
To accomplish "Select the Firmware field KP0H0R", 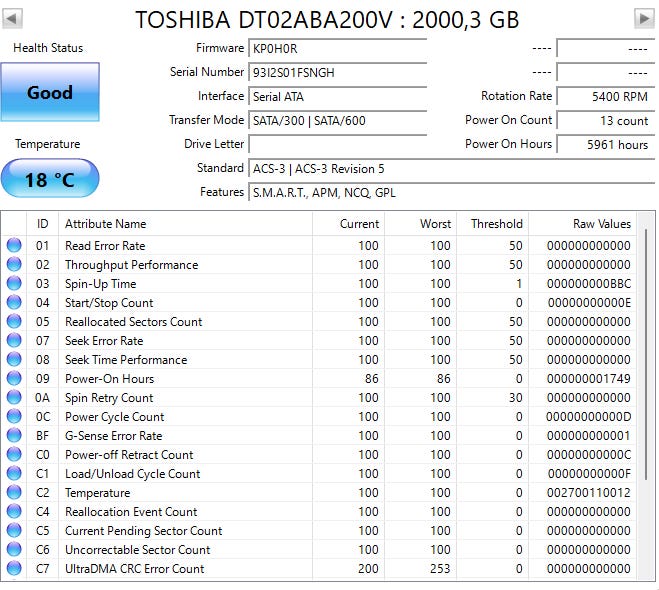I will [x=338, y=49].
